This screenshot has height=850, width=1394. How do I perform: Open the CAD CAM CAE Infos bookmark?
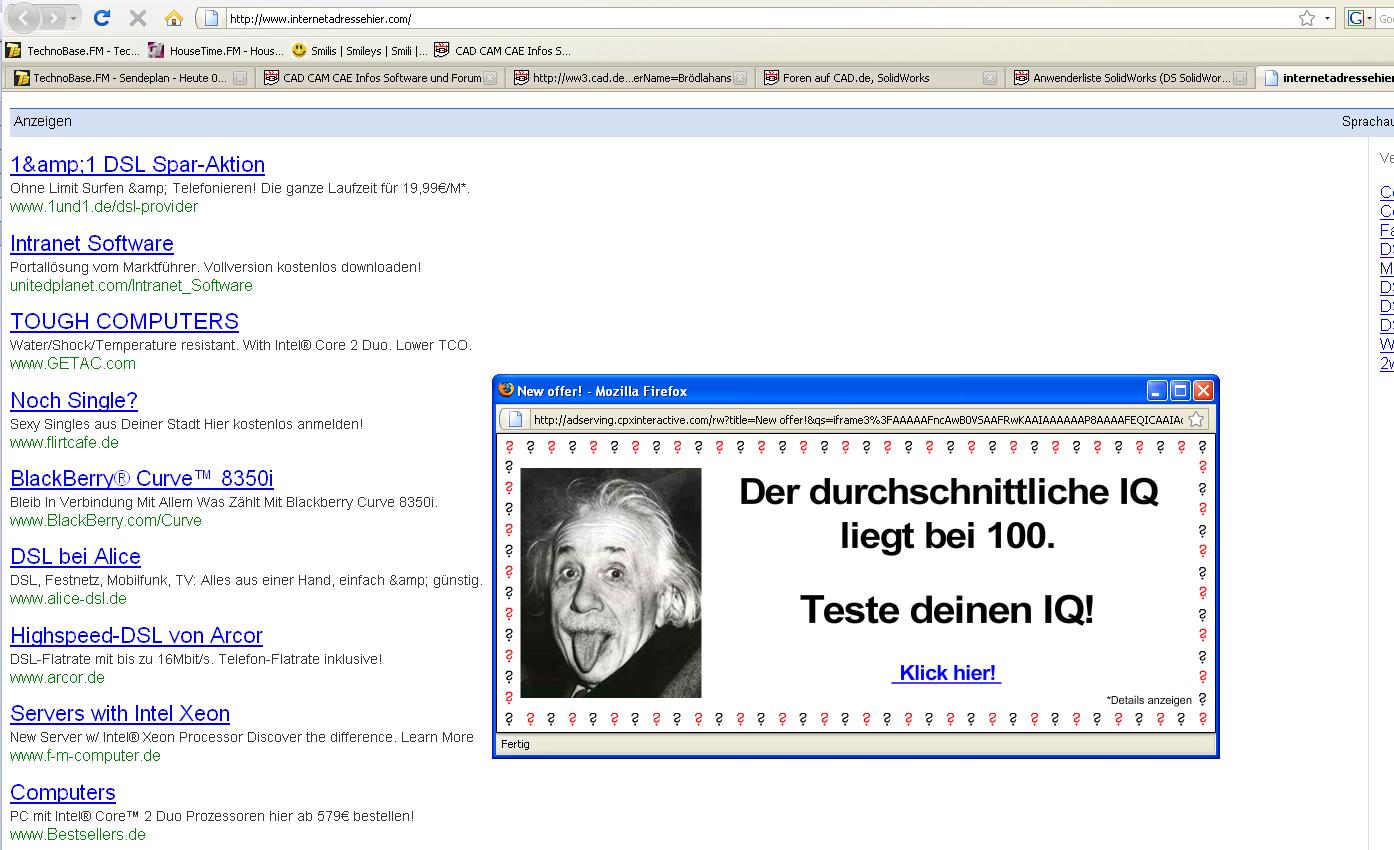pyautogui.click(x=503, y=50)
